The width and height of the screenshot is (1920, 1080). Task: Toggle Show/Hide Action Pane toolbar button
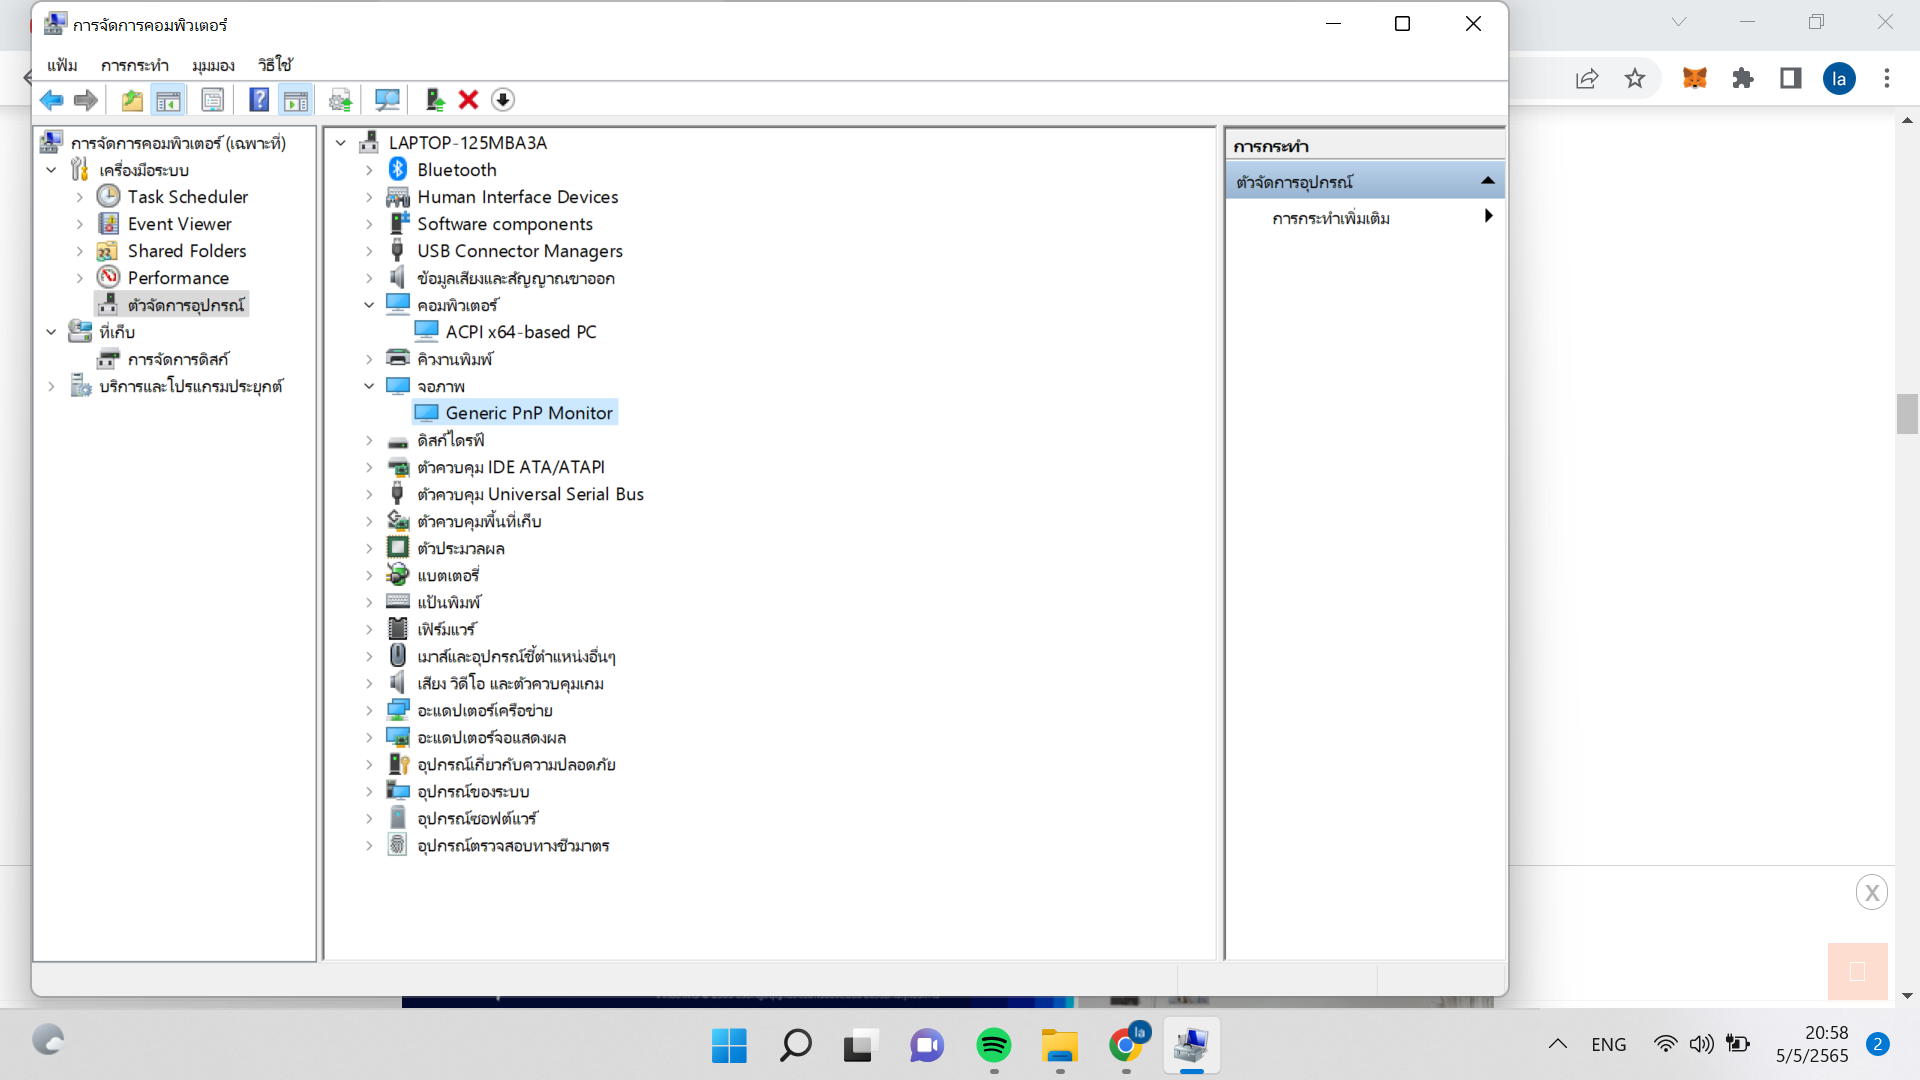[296, 100]
